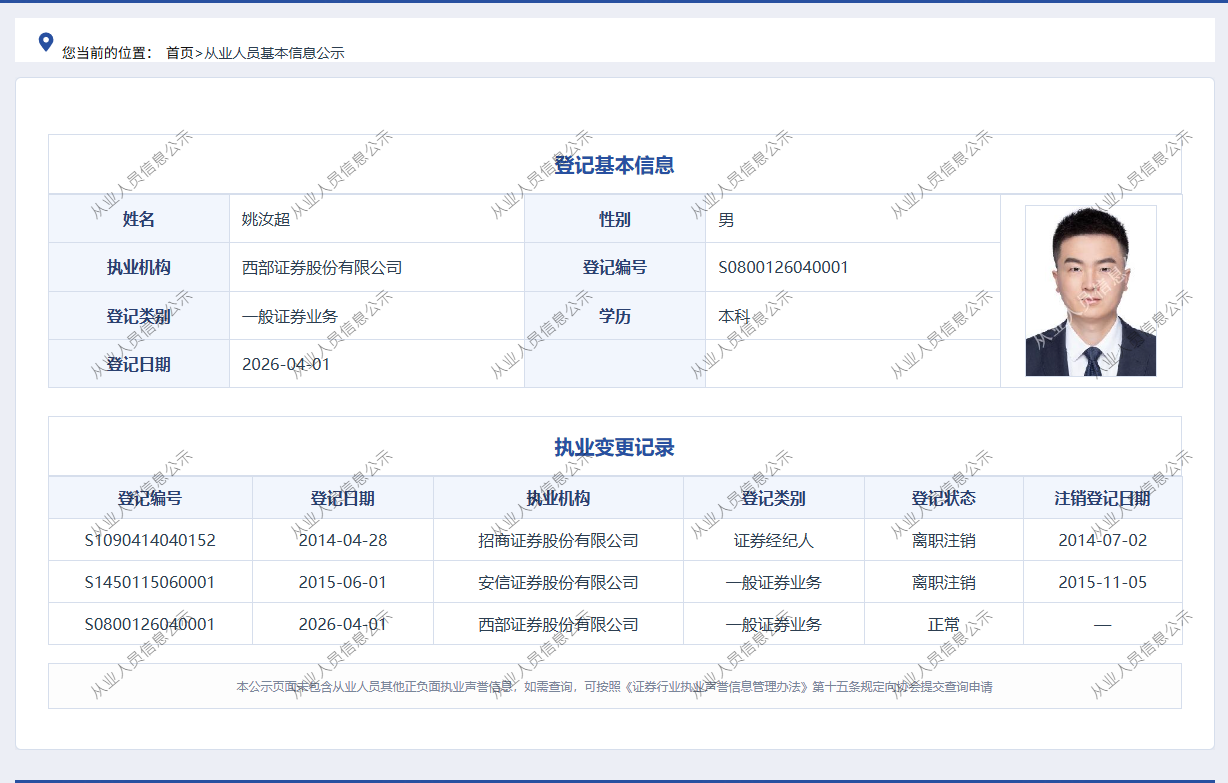Select the name value 姚汝超
Viewport: 1228px width, 783px height.
pyautogui.click(x=266, y=219)
